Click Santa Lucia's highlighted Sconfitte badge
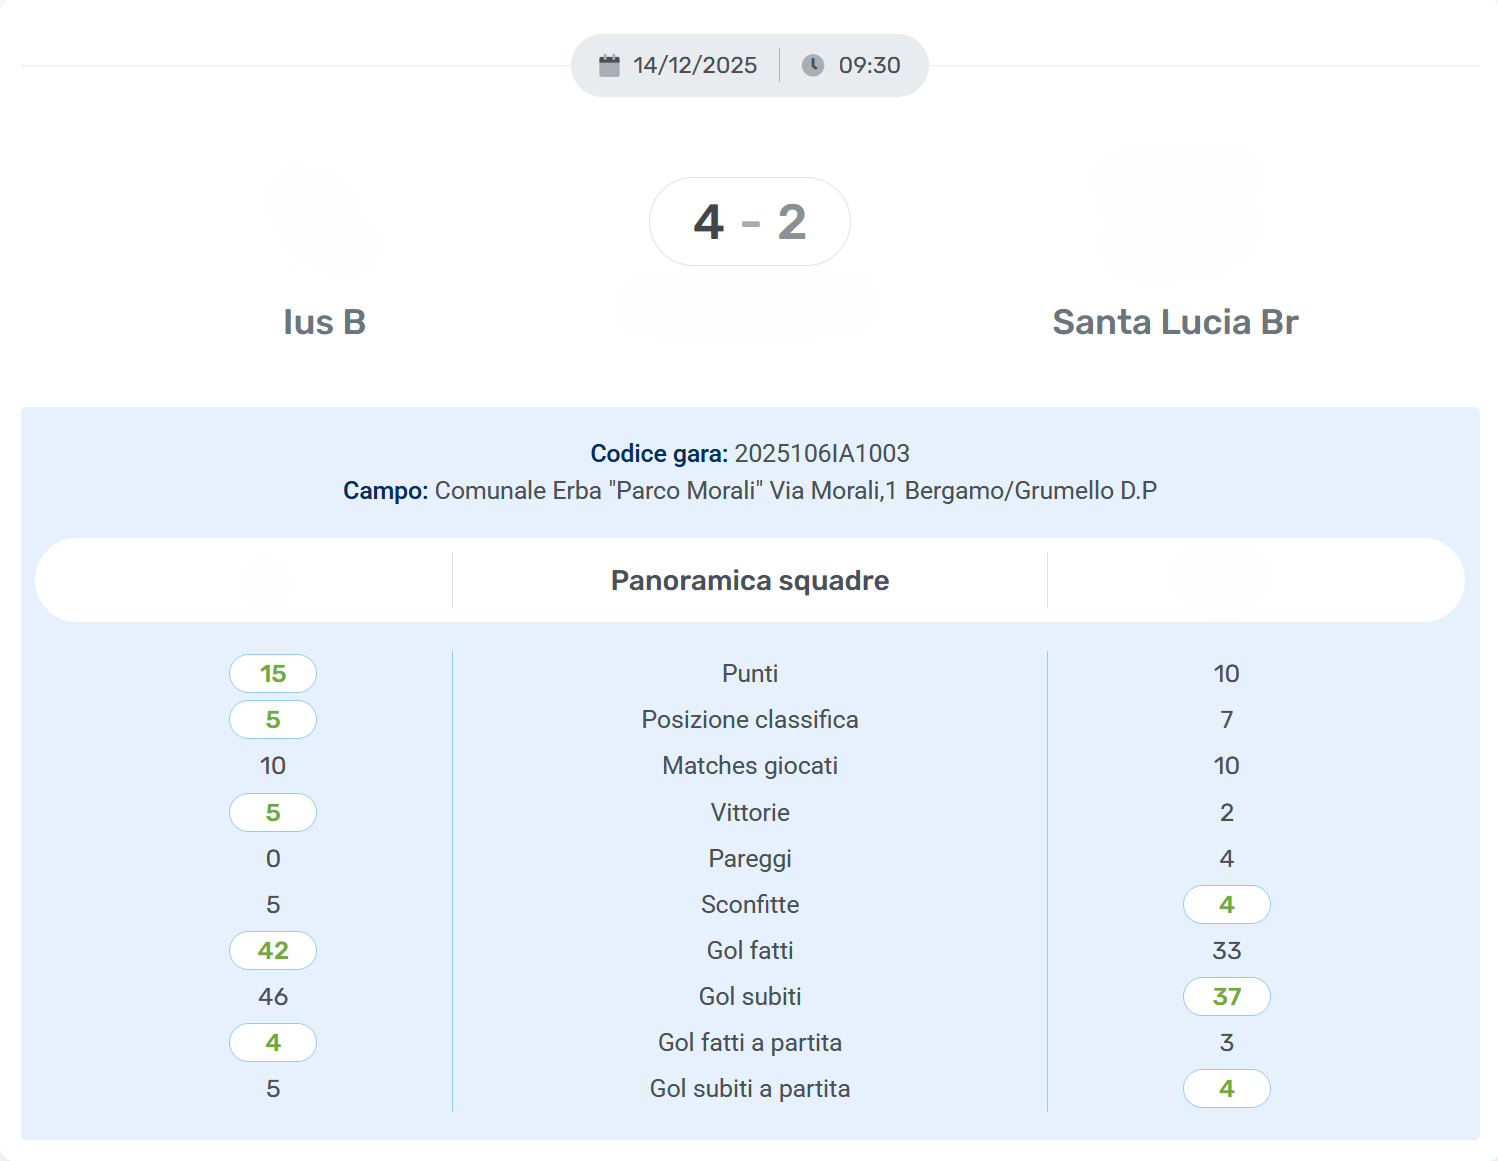The image size is (1498, 1161). (x=1227, y=905)
